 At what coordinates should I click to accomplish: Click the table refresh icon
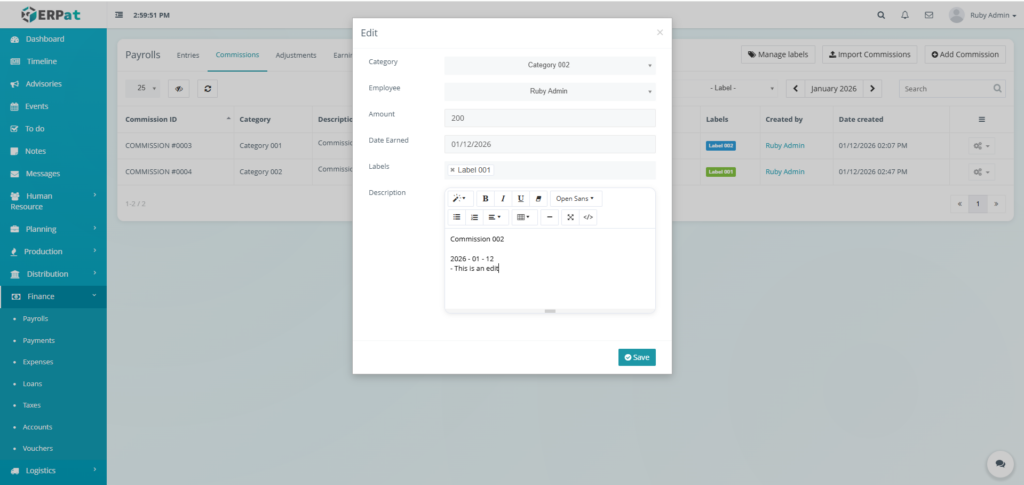point(207,89)
